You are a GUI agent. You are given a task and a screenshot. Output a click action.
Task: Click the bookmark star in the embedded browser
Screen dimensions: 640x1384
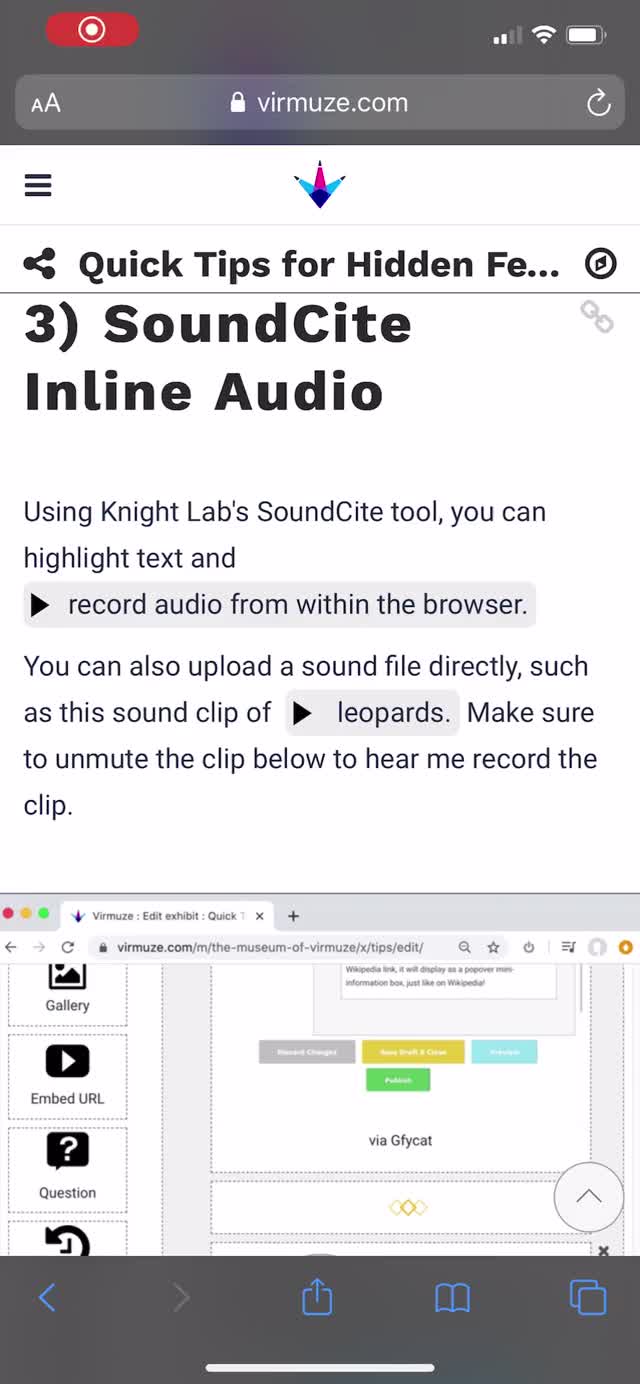493,947
